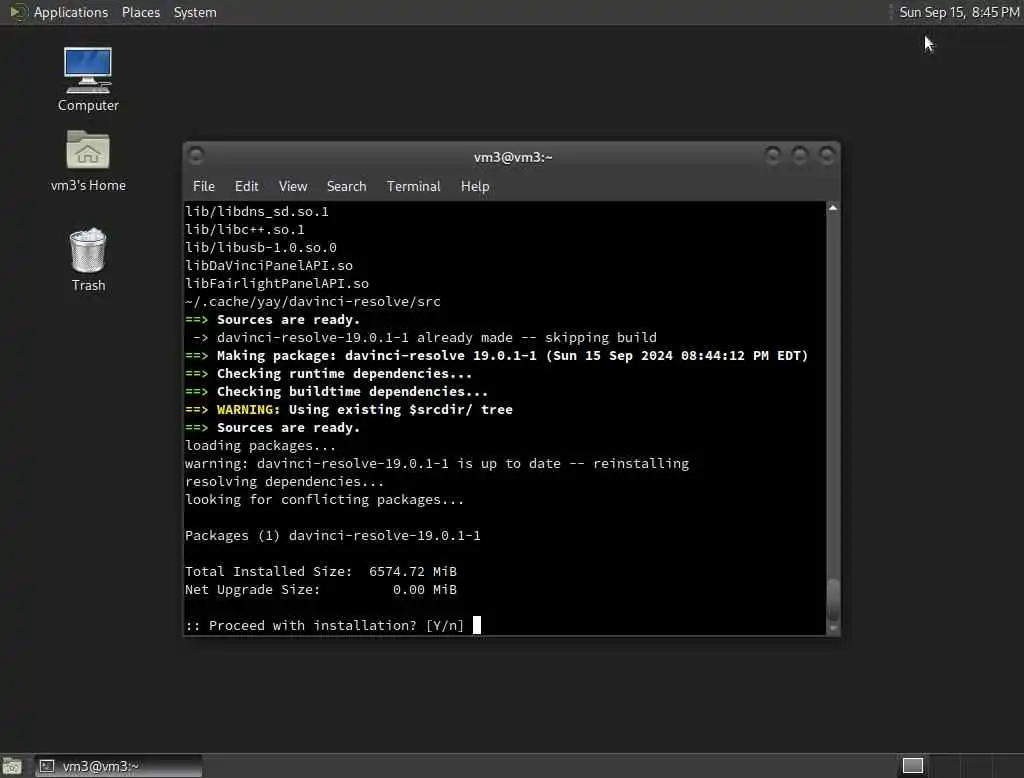Click 'lib/libc++.so.1' line
Viewport: 1024px width, 778px height.
coord(245,230)
